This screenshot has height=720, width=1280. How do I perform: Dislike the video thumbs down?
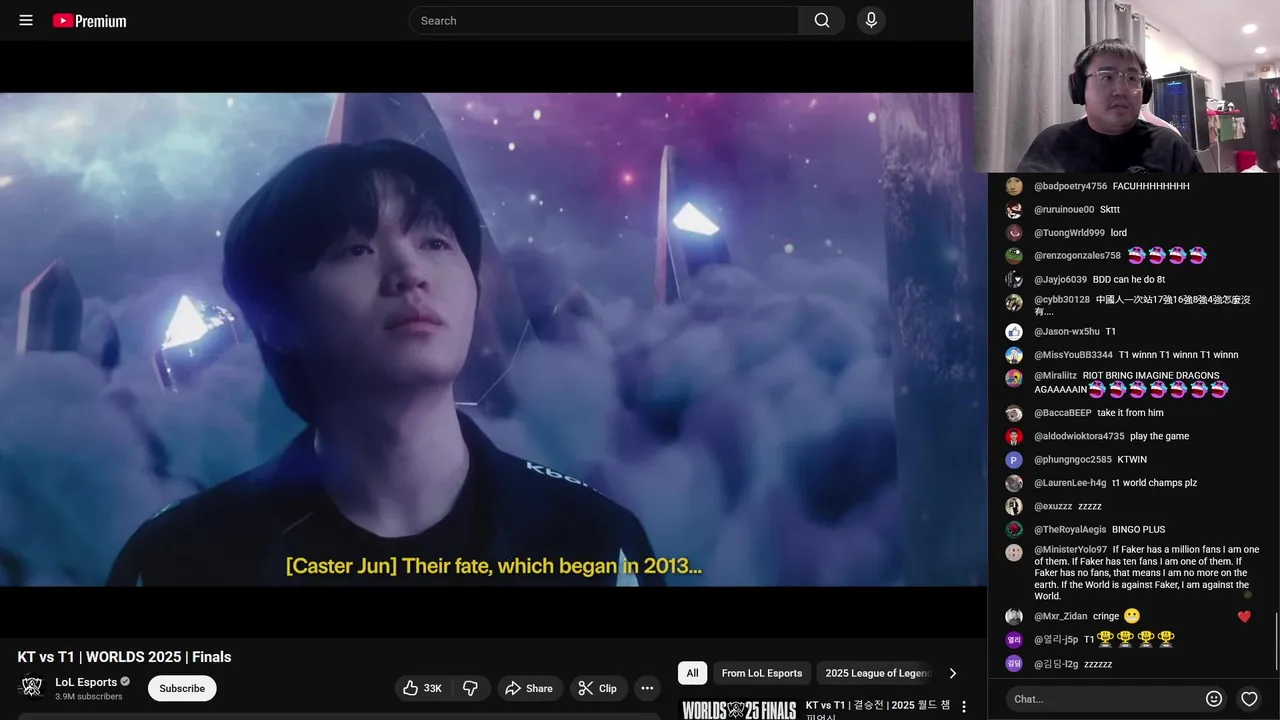(x=470, y=688)
